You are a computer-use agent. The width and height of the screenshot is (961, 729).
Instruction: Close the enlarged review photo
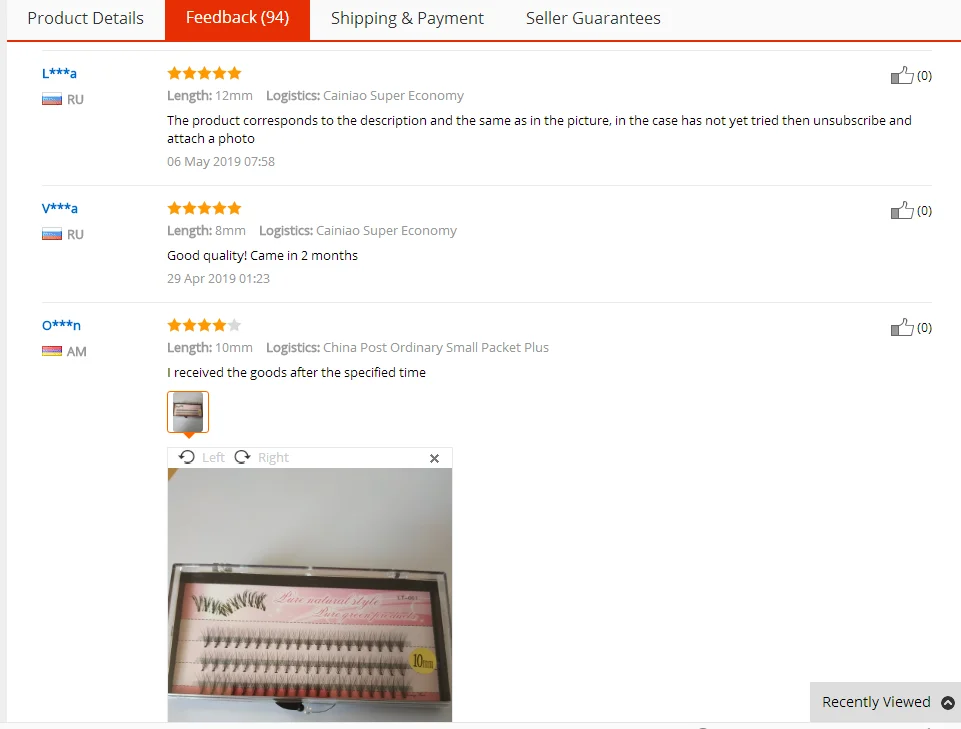click(x=434, y=458)
